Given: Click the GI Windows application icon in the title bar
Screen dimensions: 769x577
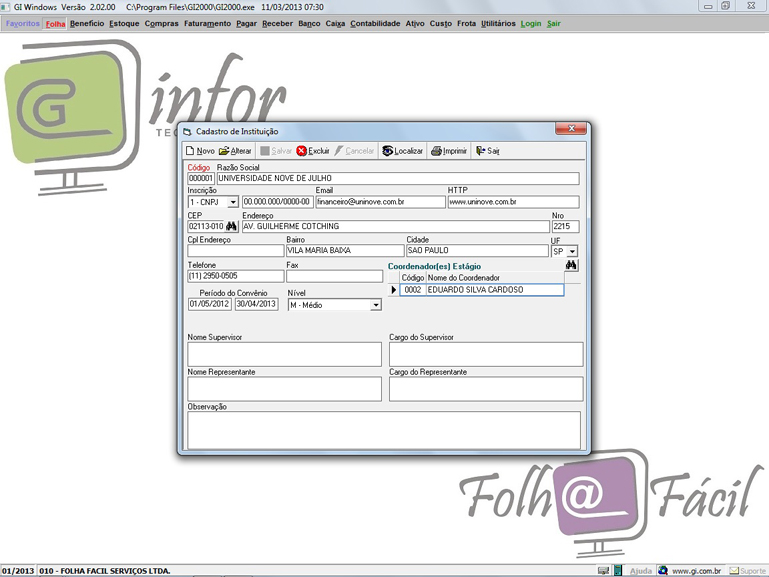Looking at the screenshot, I should point(5,7).
